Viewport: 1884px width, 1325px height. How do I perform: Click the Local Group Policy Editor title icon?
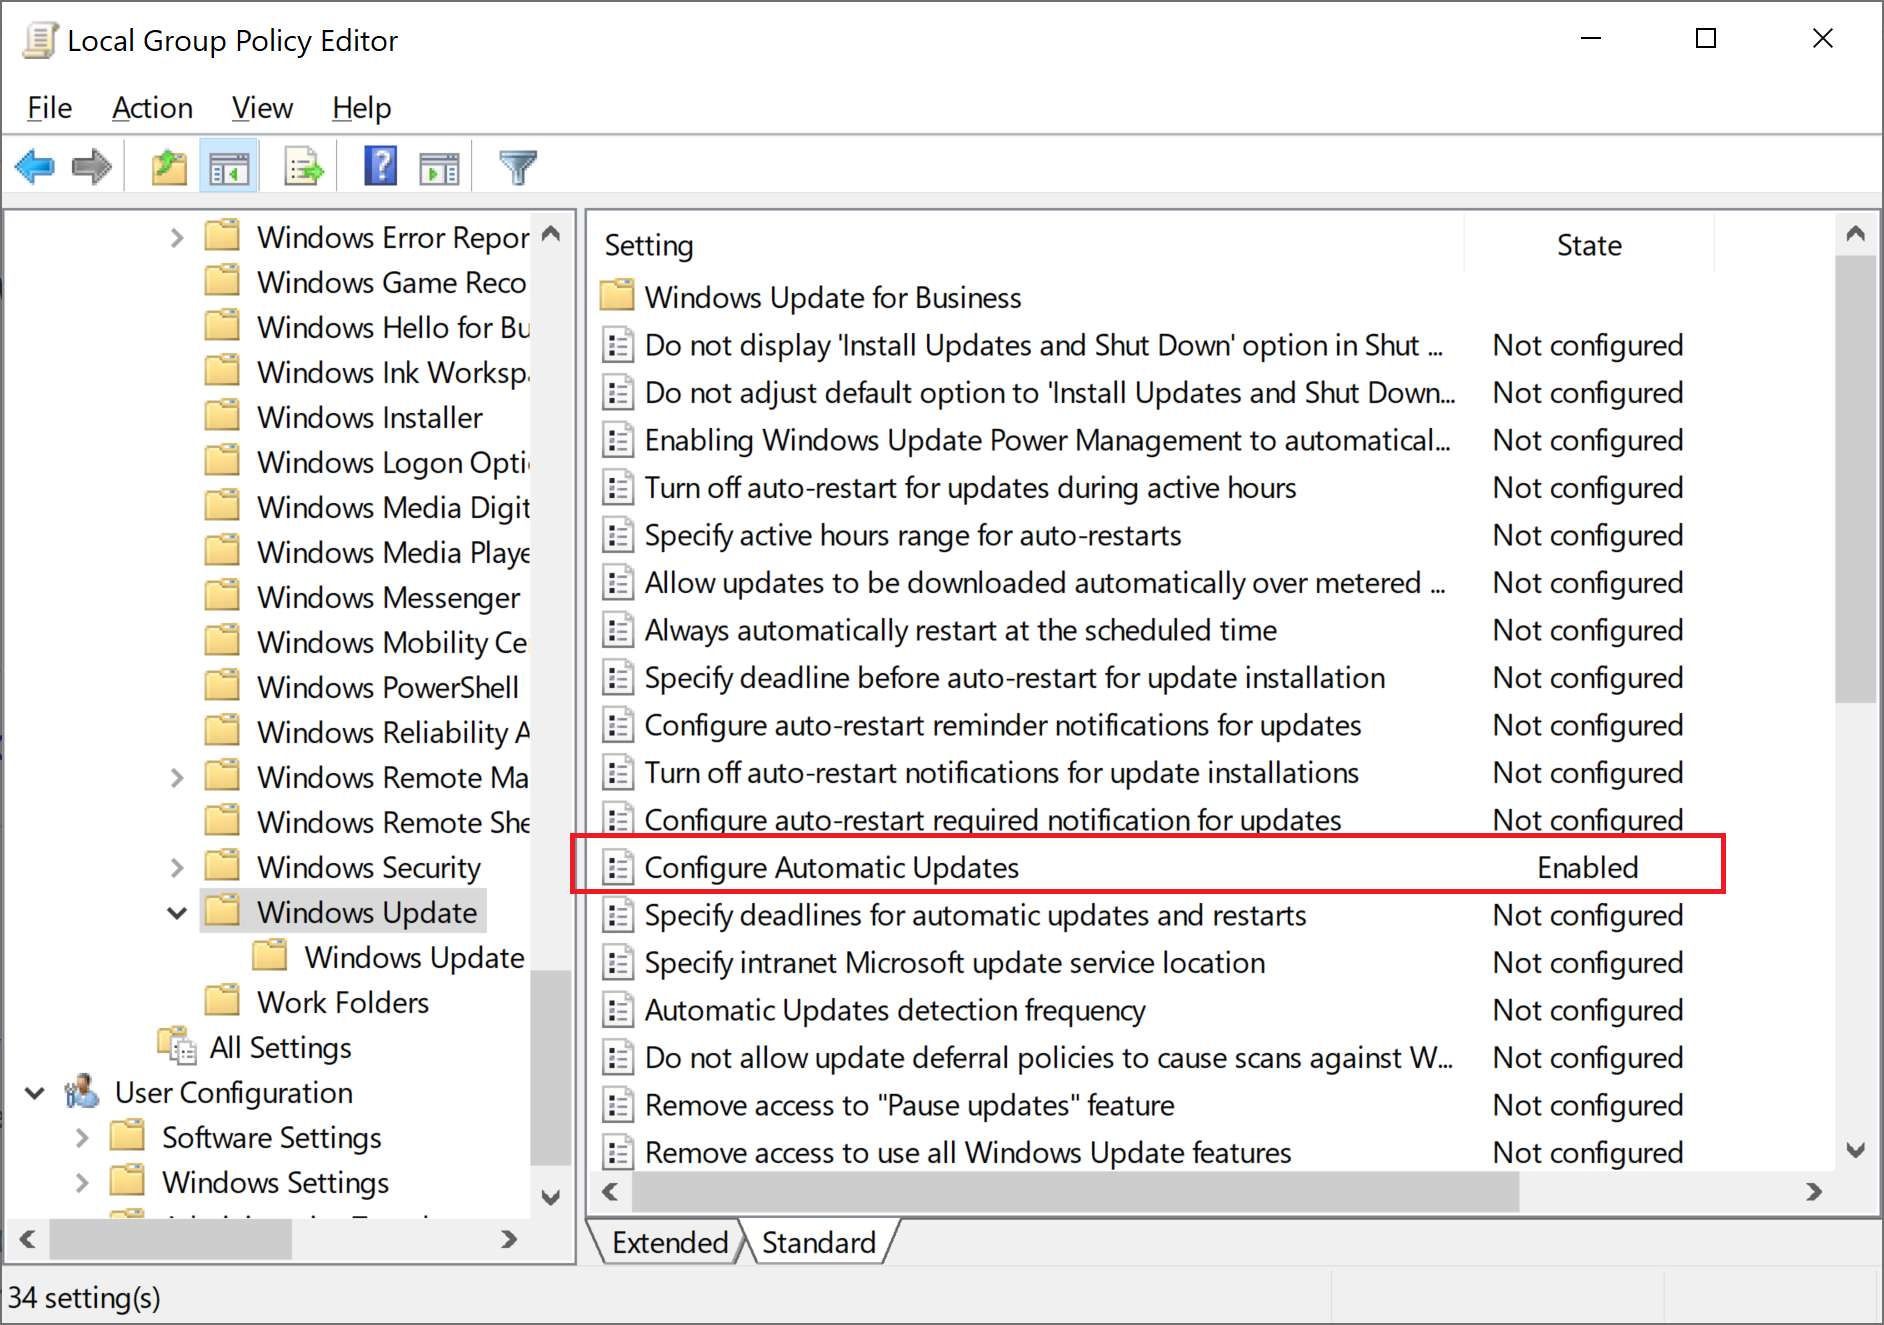pos(40,41)
